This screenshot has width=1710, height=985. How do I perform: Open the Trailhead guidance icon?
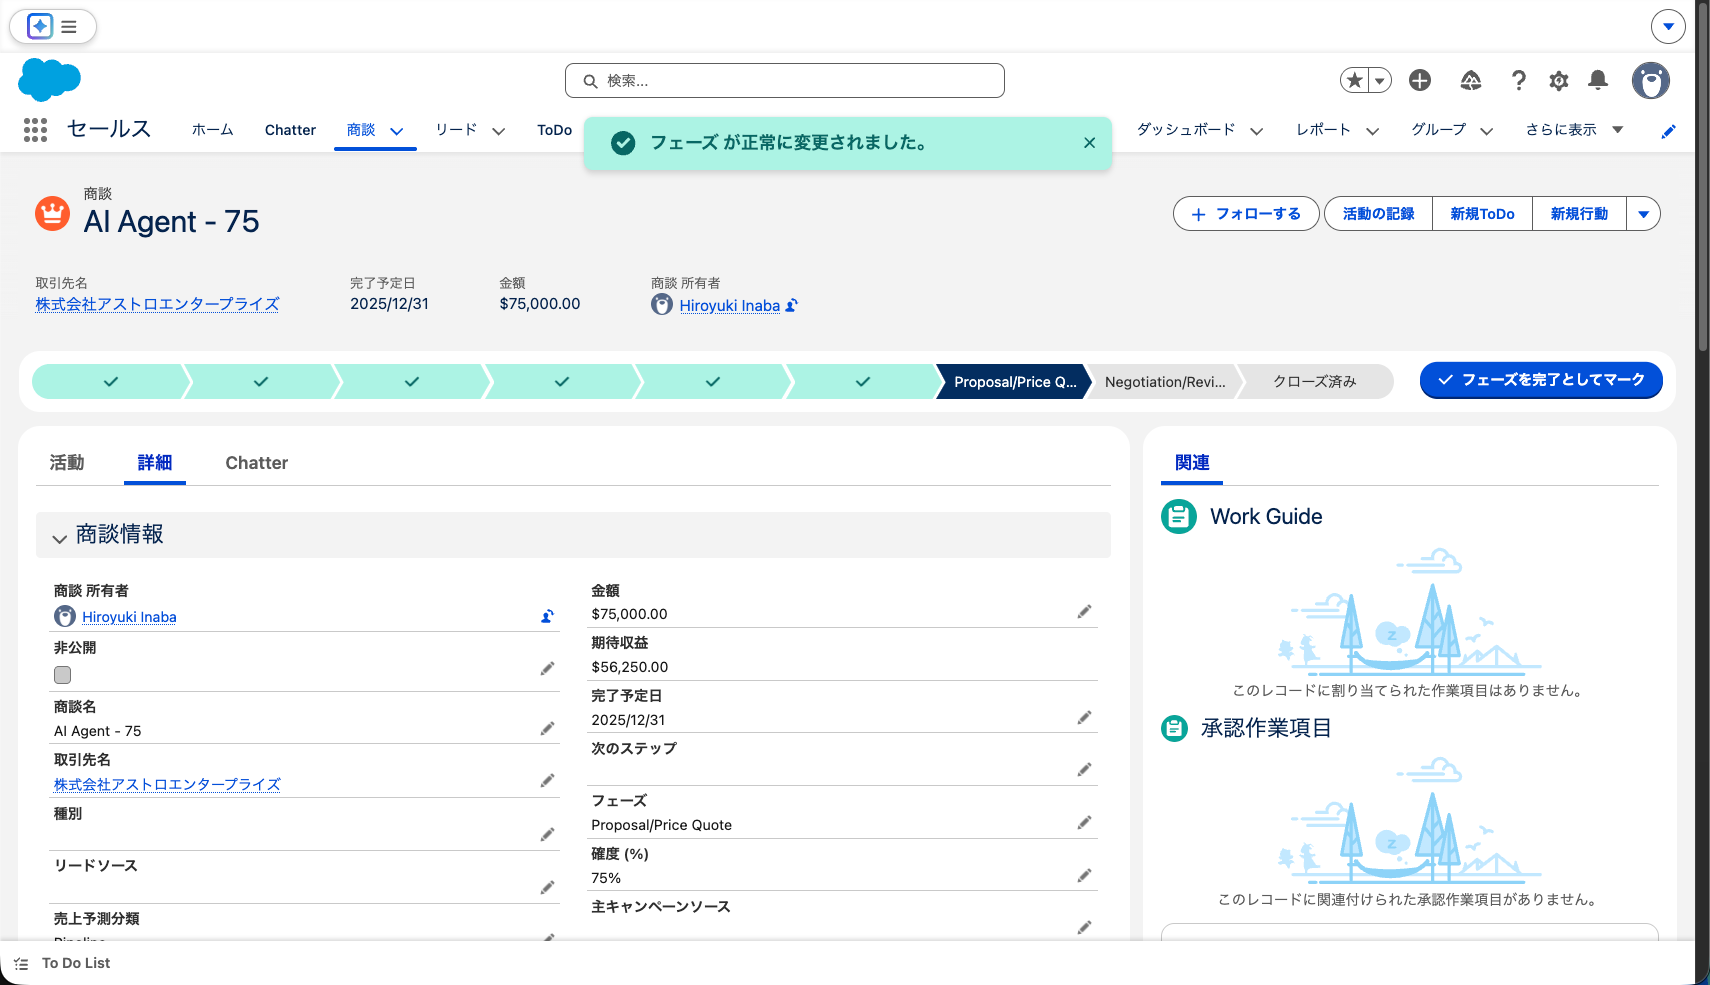tap(1471, 80)
